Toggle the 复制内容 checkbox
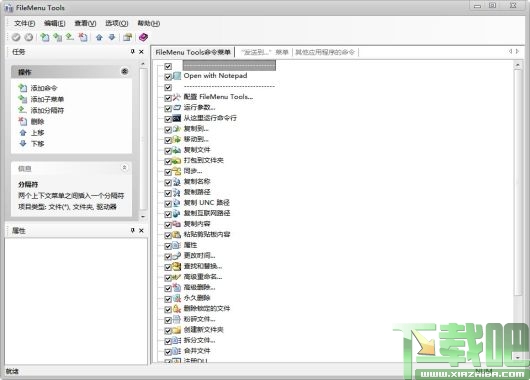This screenshot has width=530, height=380. pyautogui.click(x=168, y=225)
